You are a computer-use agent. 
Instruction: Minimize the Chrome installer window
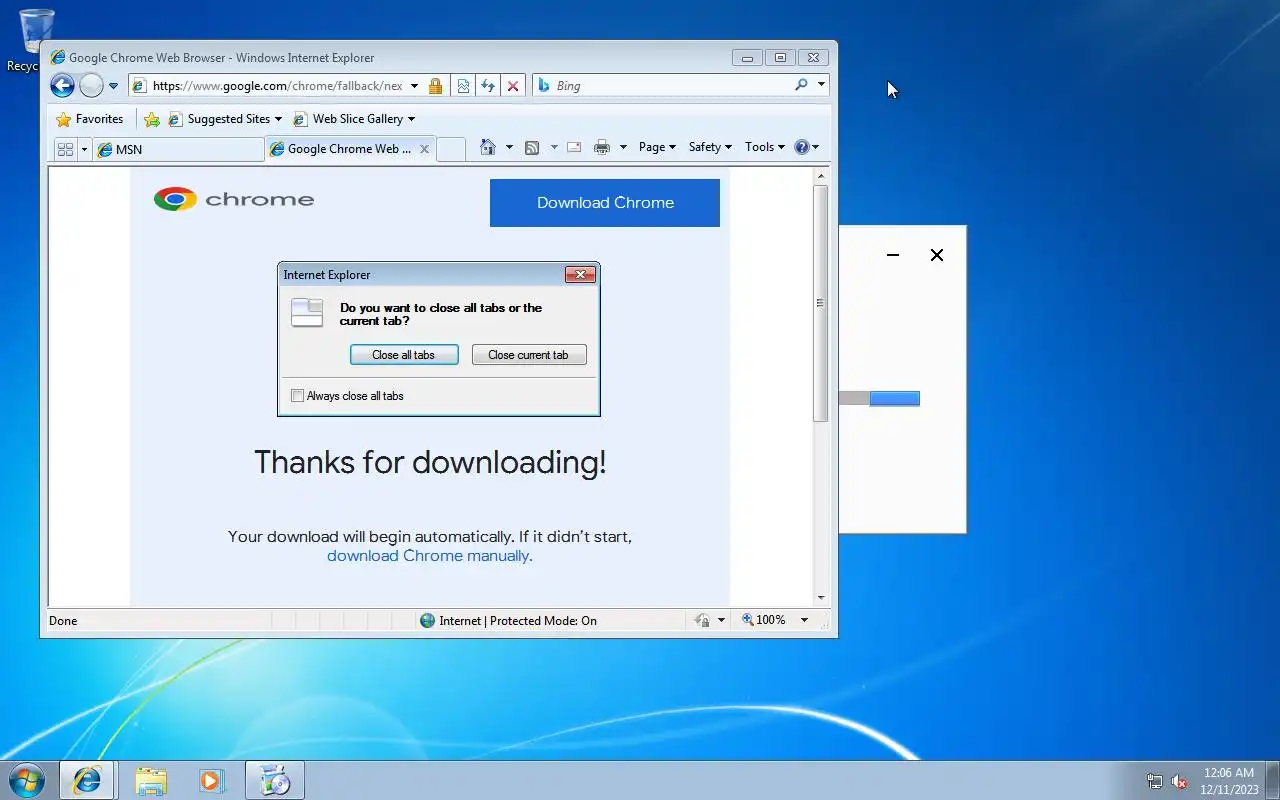(893, 255)
